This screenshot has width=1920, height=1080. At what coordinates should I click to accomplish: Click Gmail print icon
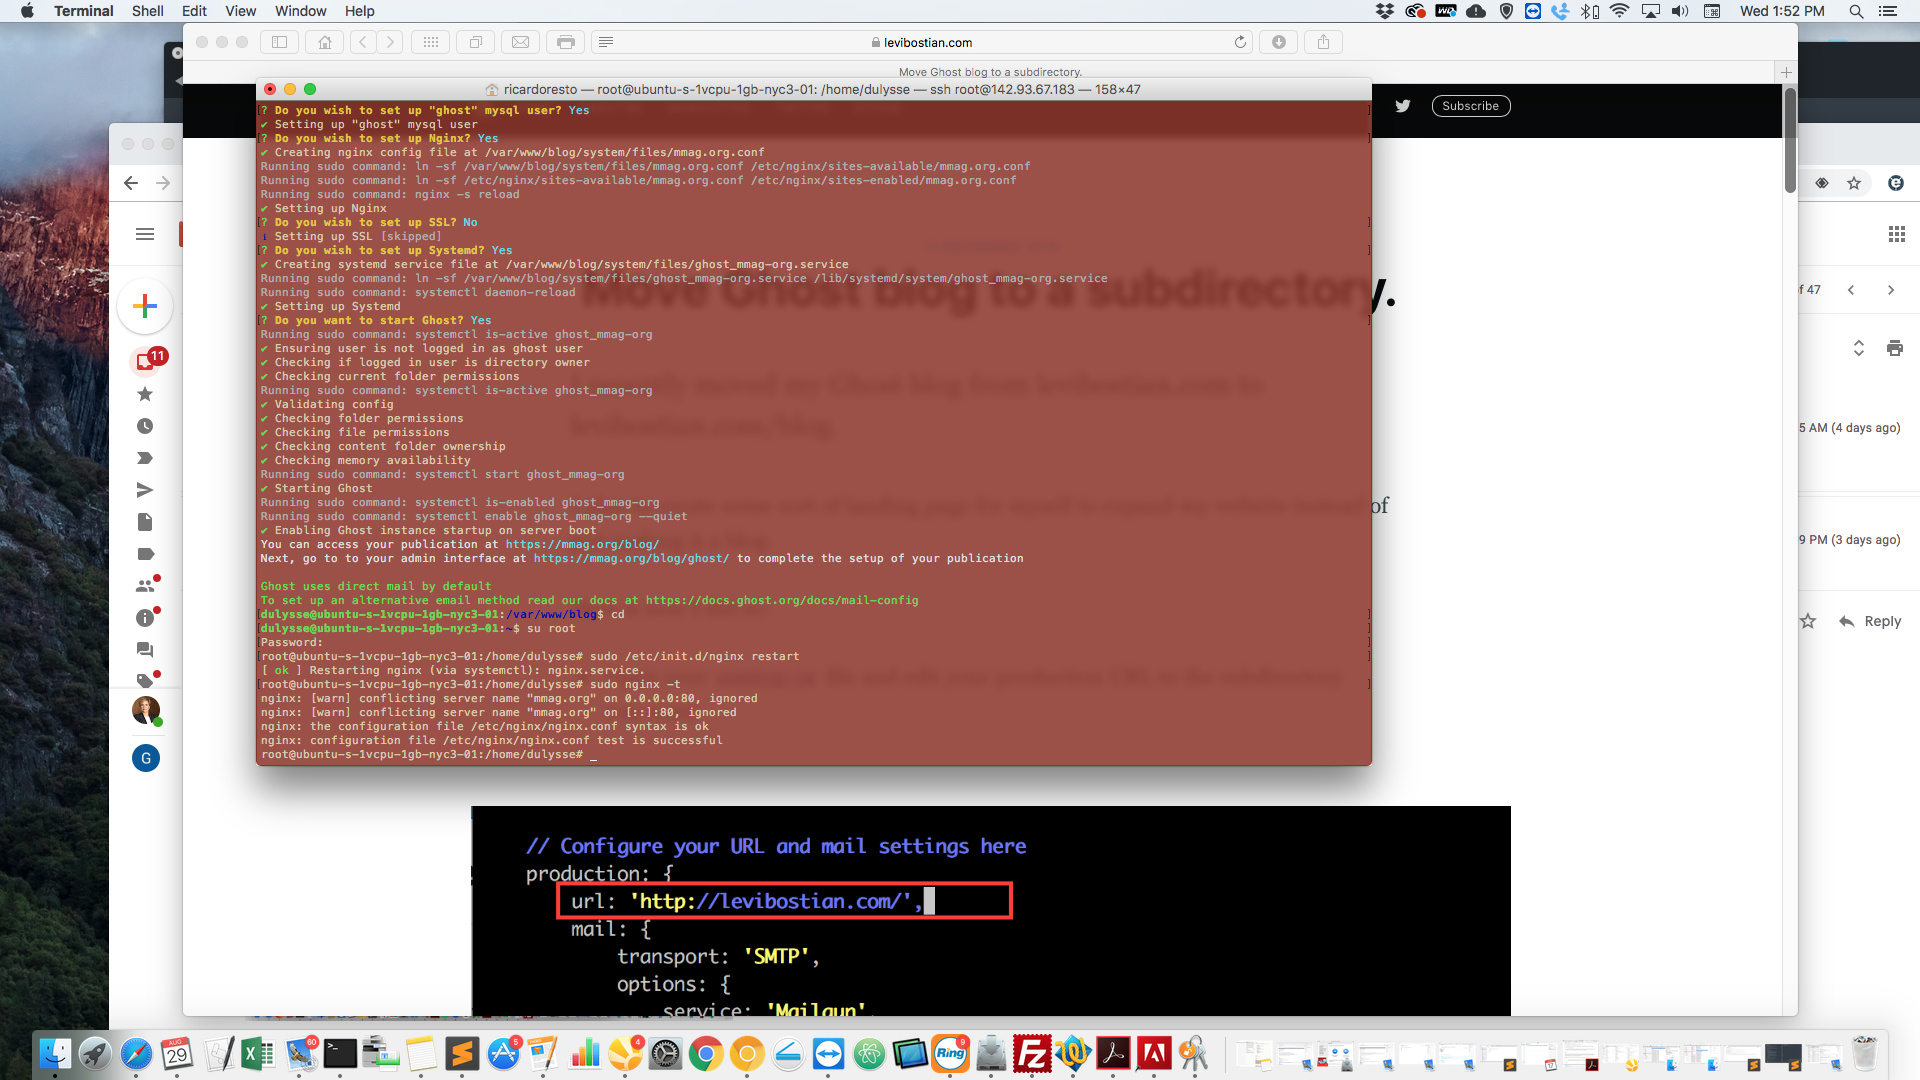[x=1894, y=348]
